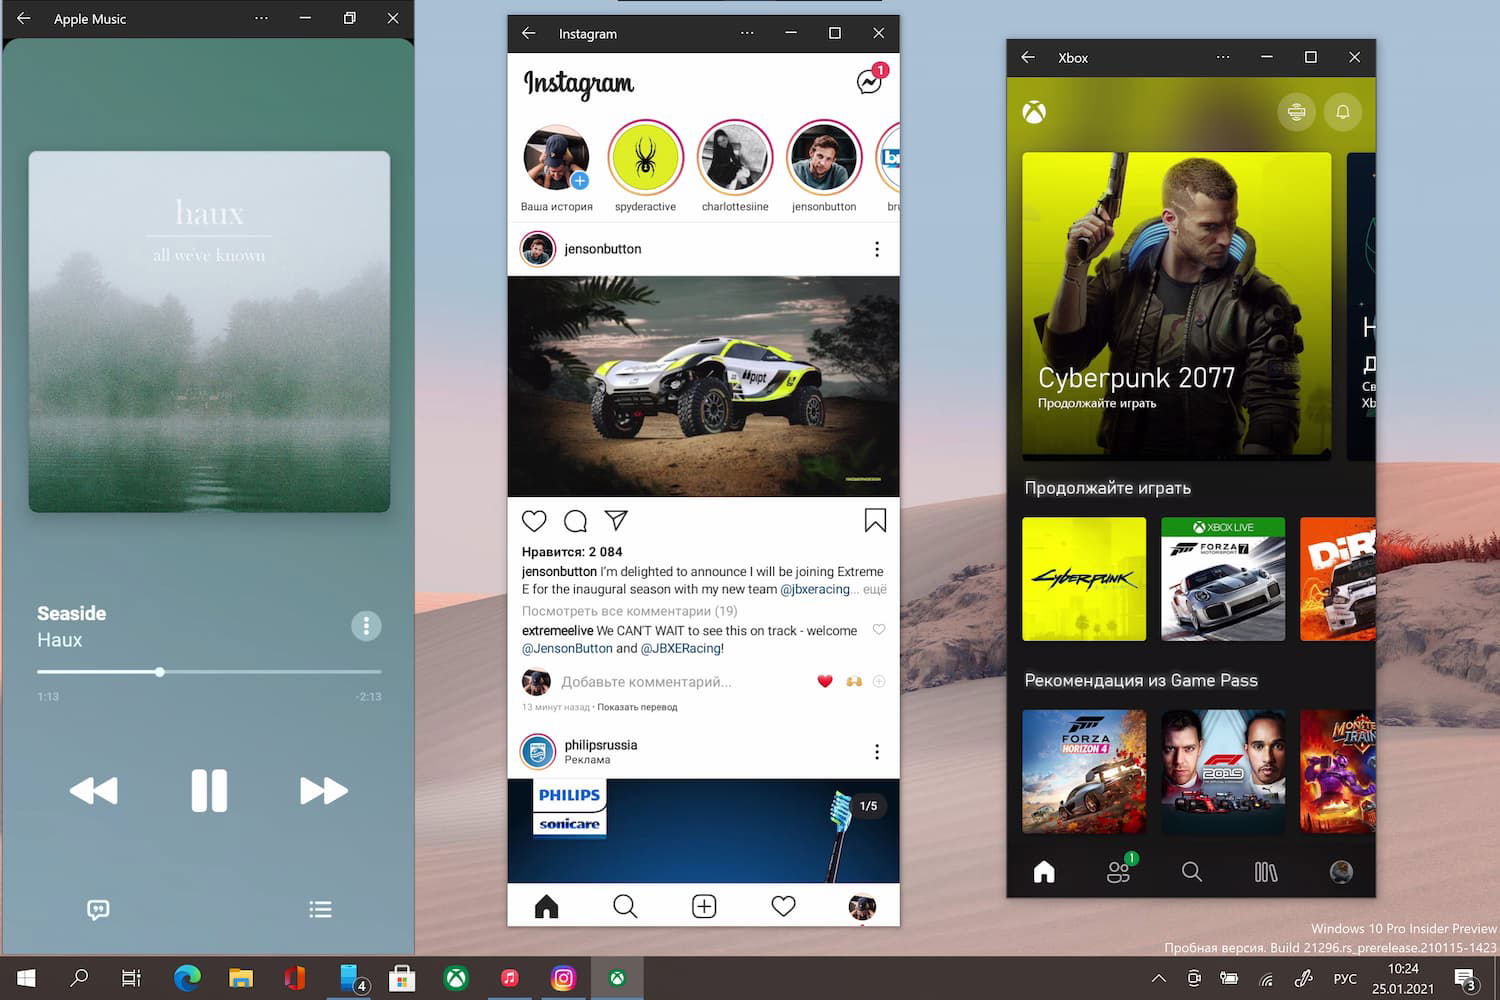Create new post with Instagram plus tab

(704, 906)
